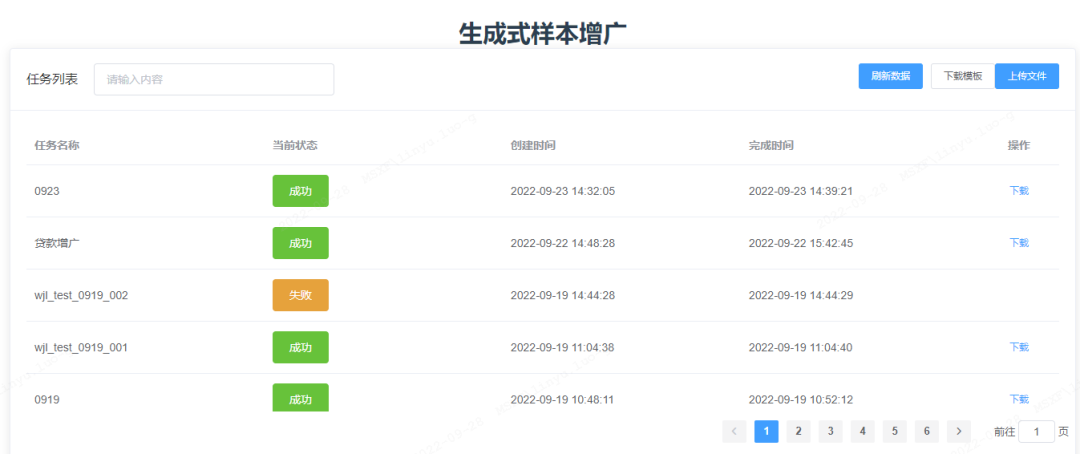1080x454 pixels.
Task: Click creation time 2022-09-19 11:04:38
Action: [563, 347]
